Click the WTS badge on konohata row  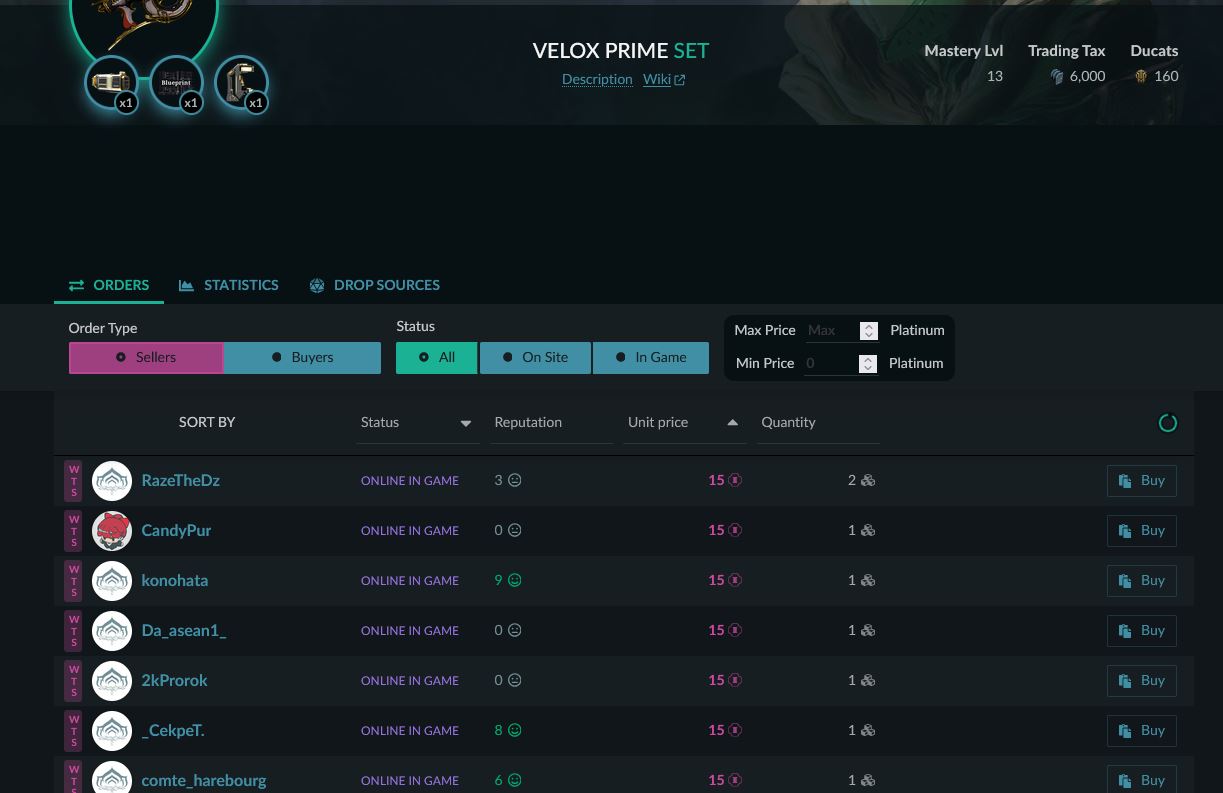tap(73, 581)
